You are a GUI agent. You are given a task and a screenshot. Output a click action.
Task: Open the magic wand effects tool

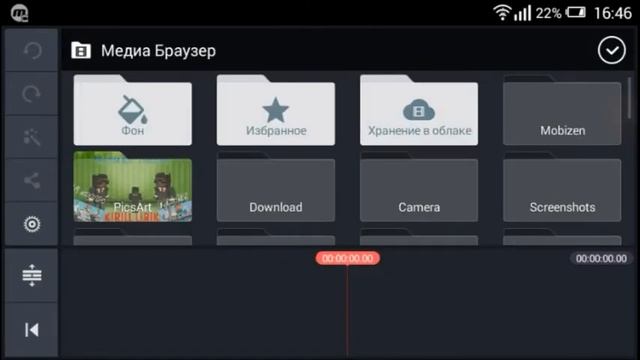coord(32,138)
